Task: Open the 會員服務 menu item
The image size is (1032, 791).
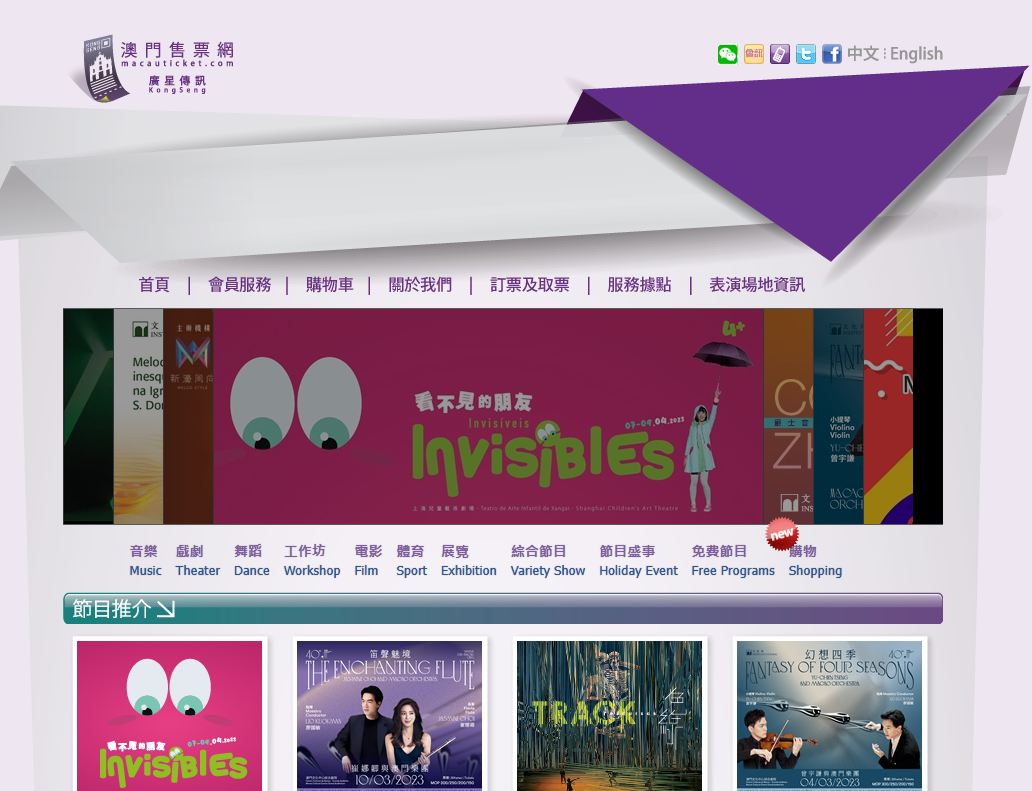Action: coord(239,285)
